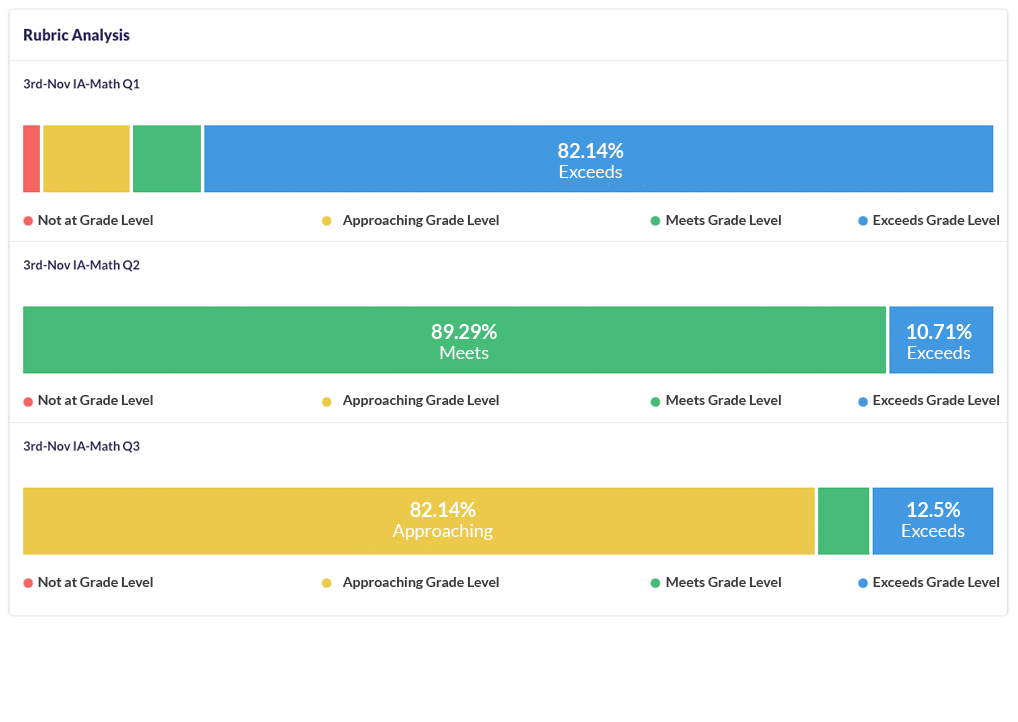Select the 10.71% Exceeds bar in Q2

940,340
